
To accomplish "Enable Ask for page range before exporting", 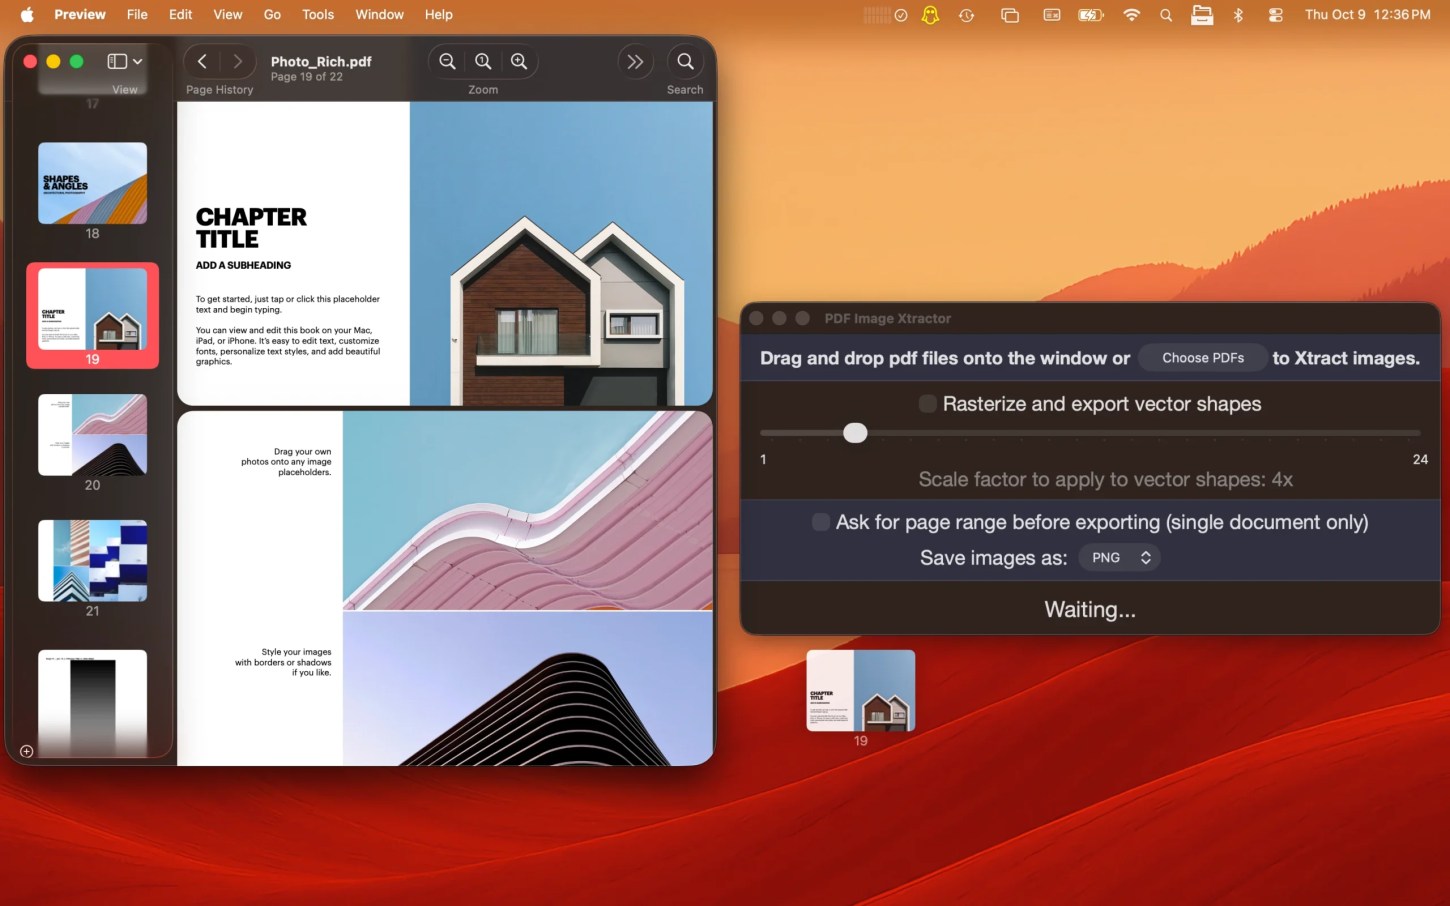I will (821, 522).
